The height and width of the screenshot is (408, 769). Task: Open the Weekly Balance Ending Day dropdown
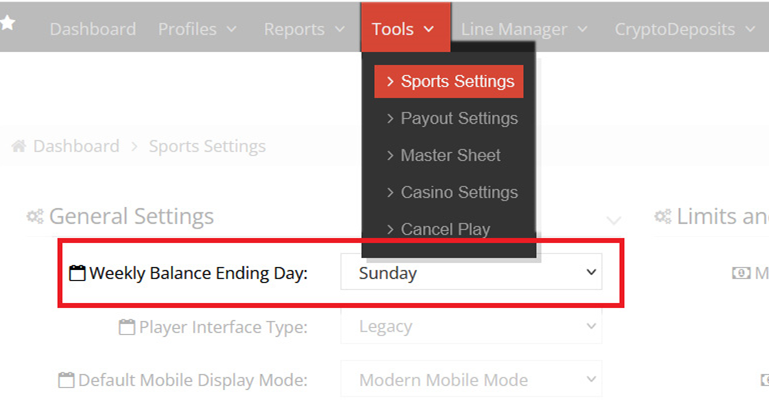pyautogui.click(x=471, y=272)
